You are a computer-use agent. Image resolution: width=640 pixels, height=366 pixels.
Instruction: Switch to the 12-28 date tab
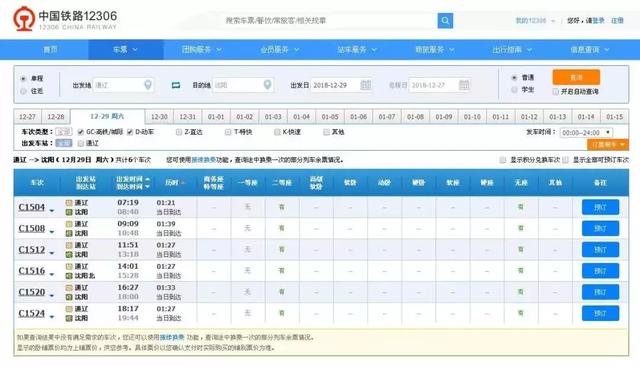point(56,117)
